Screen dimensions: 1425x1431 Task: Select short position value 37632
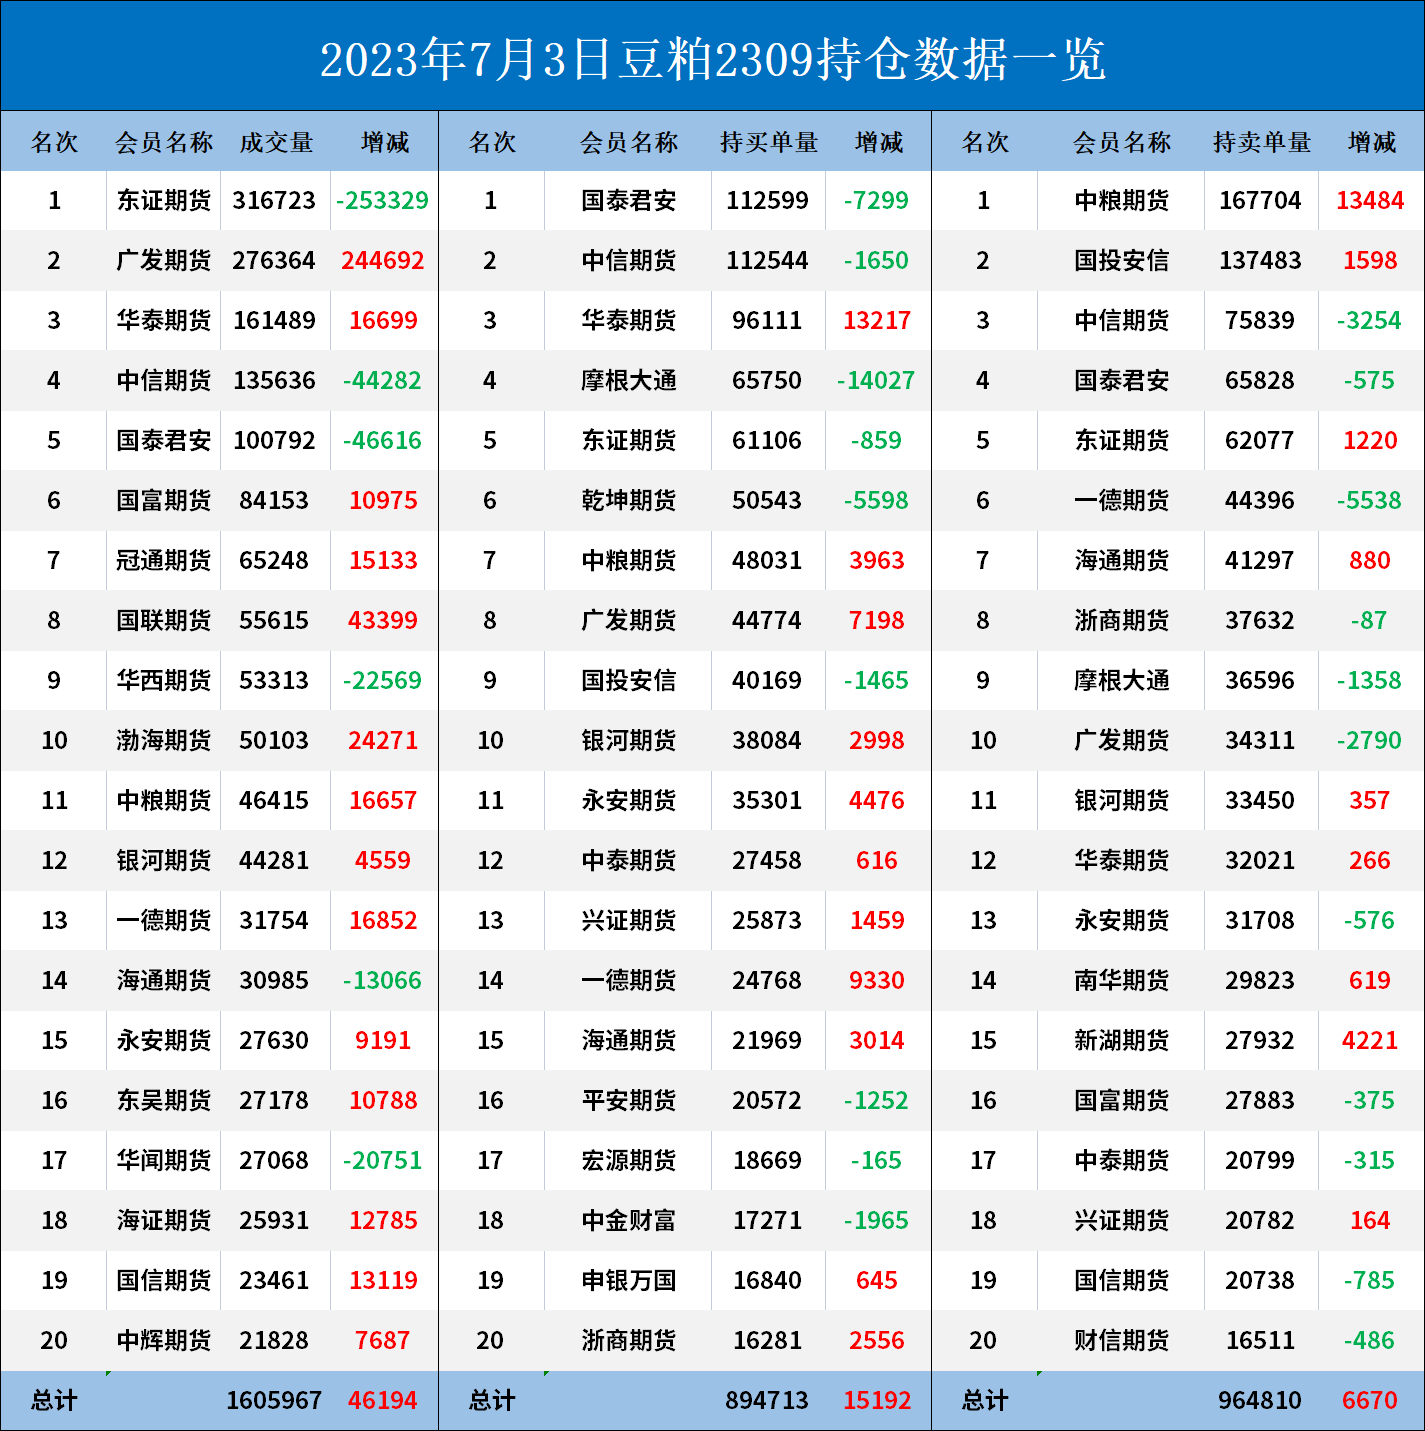[x=1260, y=621]
